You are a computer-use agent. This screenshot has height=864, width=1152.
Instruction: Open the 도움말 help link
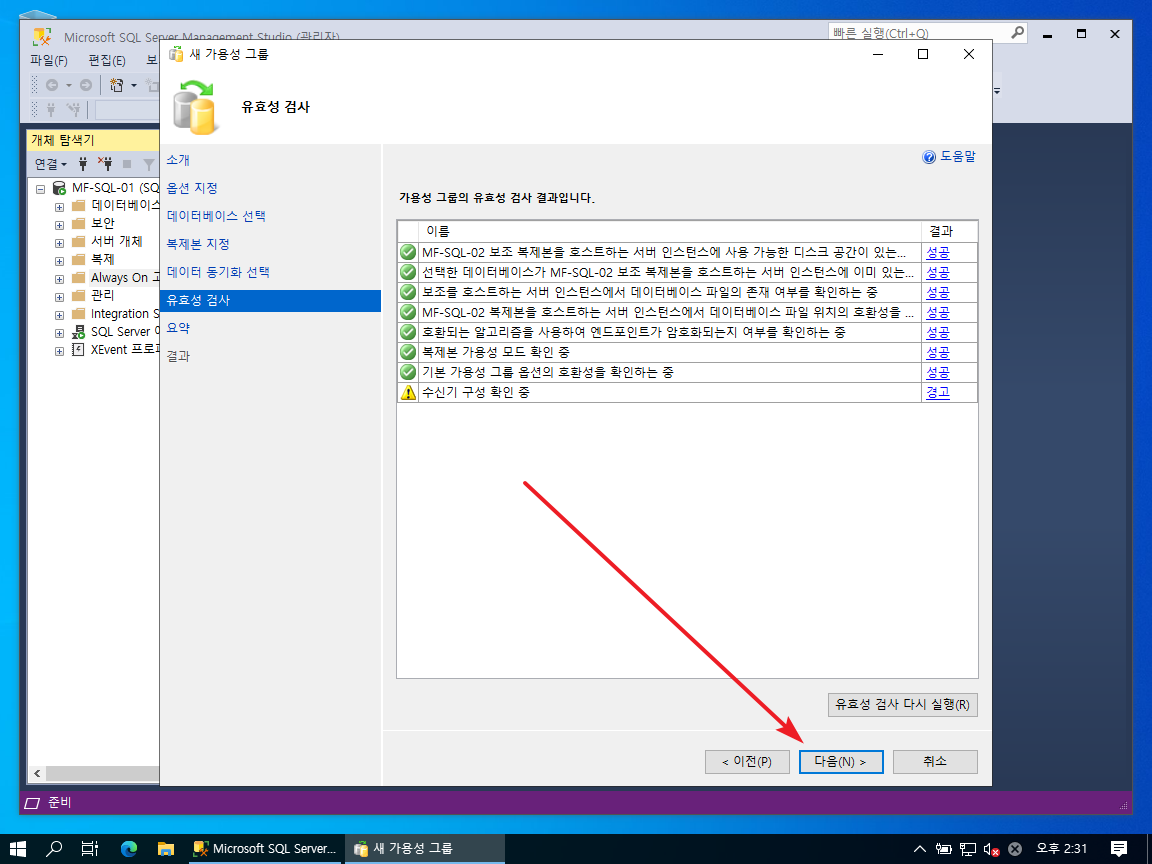[x=949, y=156]
